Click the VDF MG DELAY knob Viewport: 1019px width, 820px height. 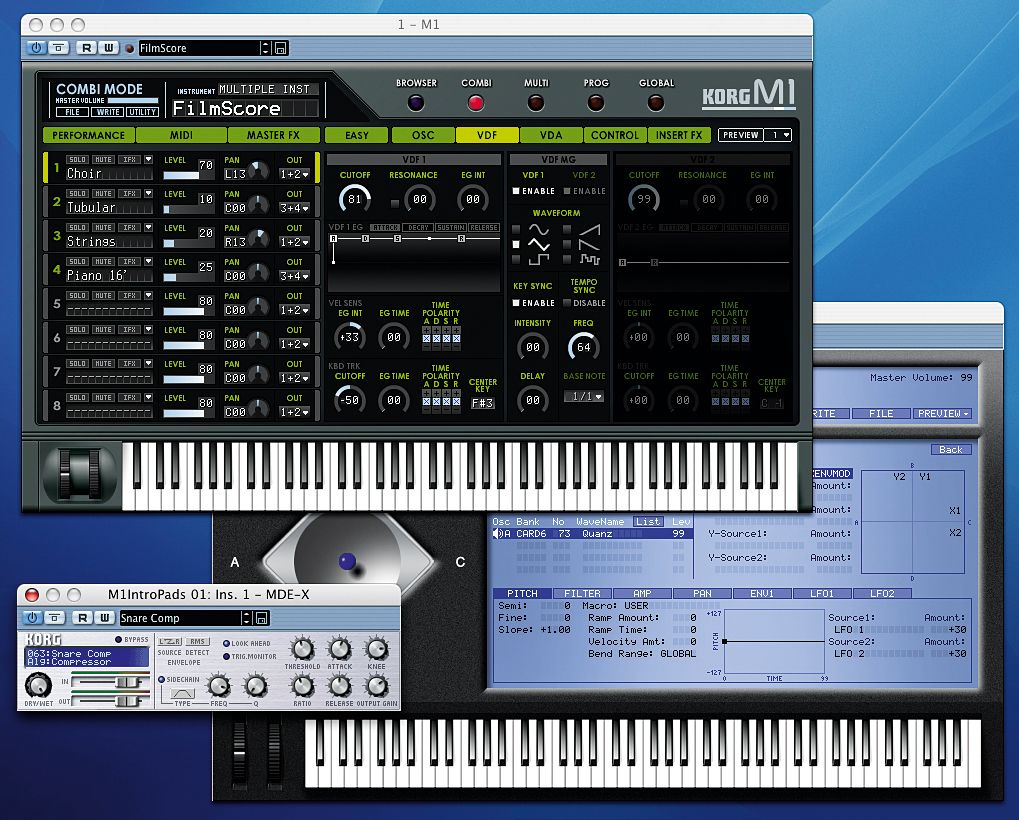[x=533, y=400]
